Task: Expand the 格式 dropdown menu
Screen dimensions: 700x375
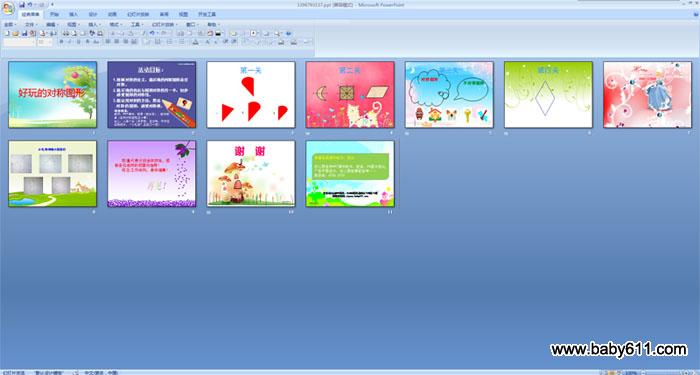Action: (x=116, y=25)
